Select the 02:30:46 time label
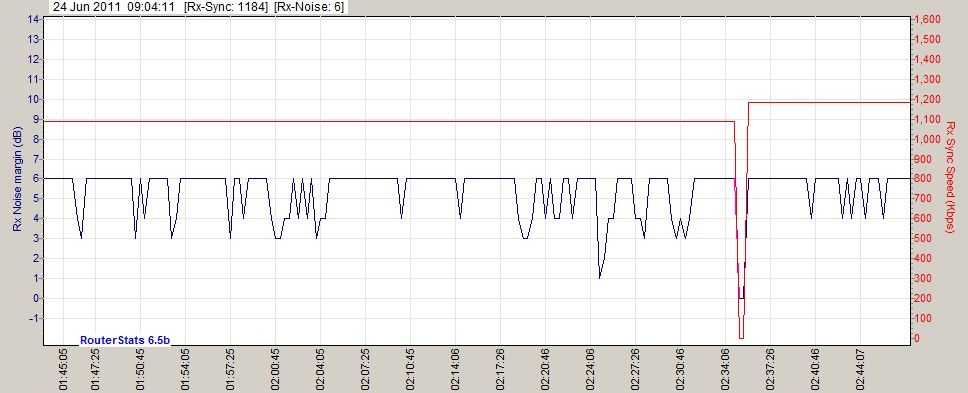968x393 pixels. [681, 370]
